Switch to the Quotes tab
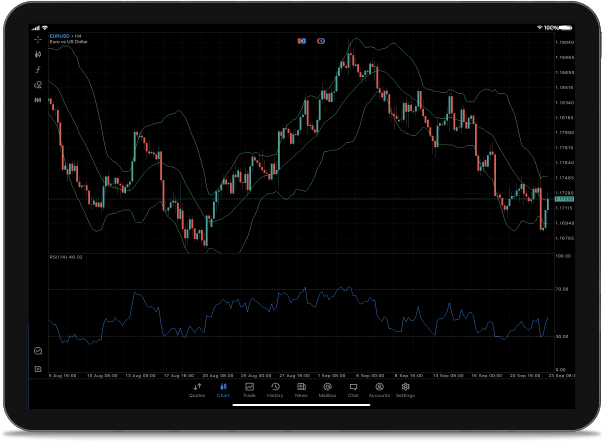 click(197, 390)
